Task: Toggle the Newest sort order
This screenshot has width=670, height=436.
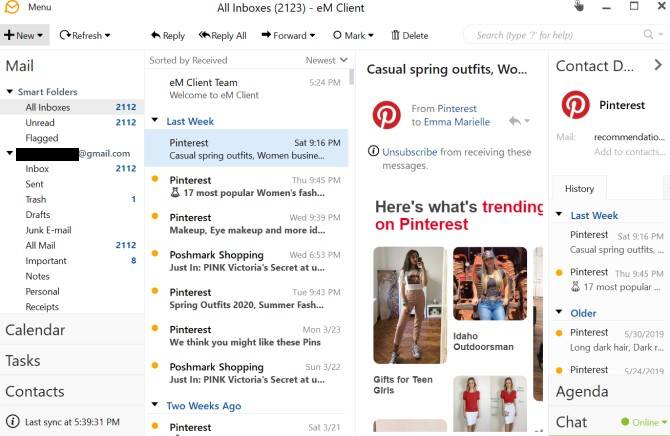Action: coord(326,60)
